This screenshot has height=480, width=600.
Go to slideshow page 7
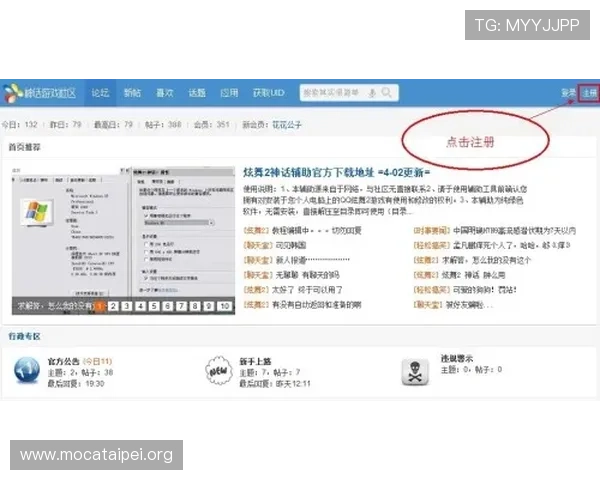181,306
